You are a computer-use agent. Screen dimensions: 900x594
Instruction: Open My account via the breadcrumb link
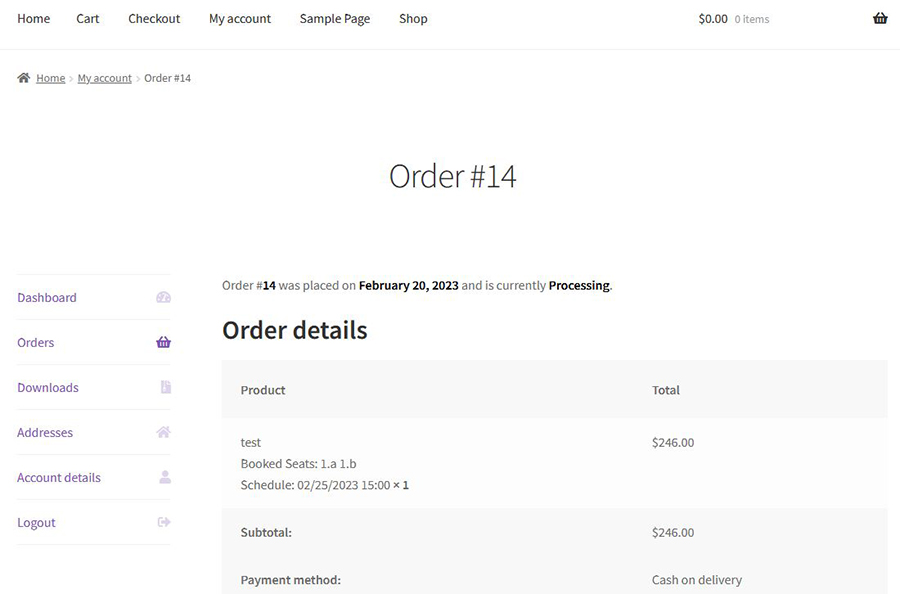pos(104,77)
